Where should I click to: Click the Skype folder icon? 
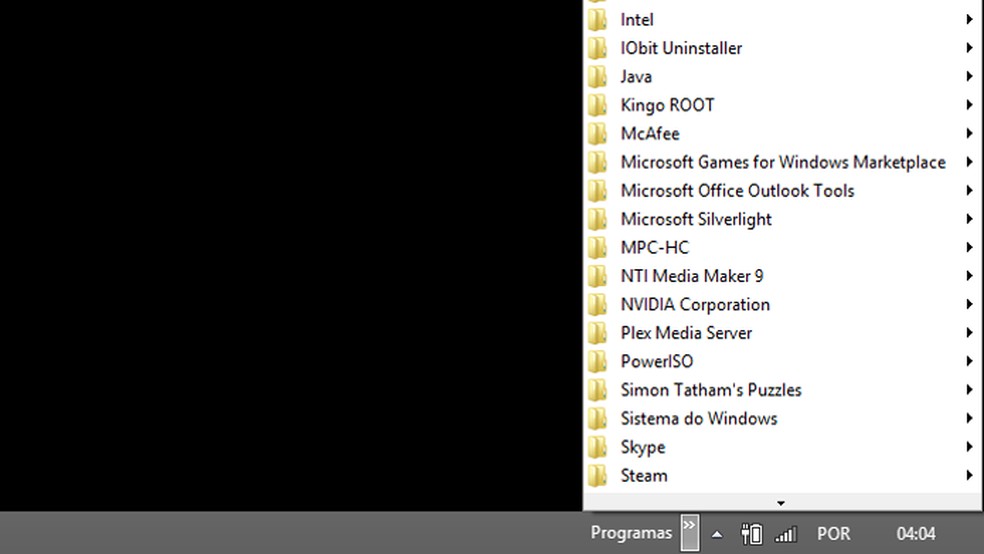pyautogui.click(x=597, y=447)
